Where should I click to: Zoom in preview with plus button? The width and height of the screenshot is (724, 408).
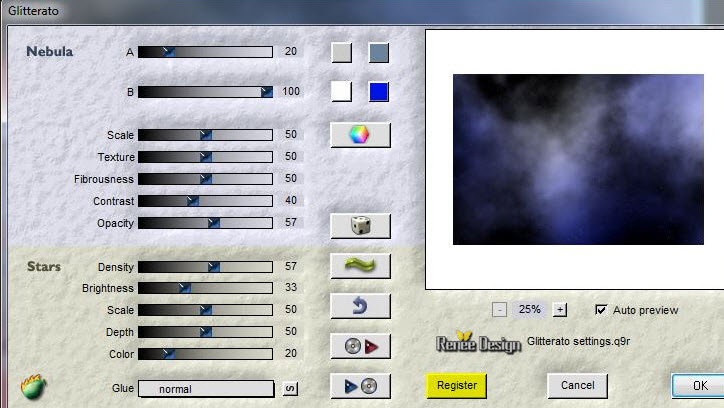click(560, 309)
